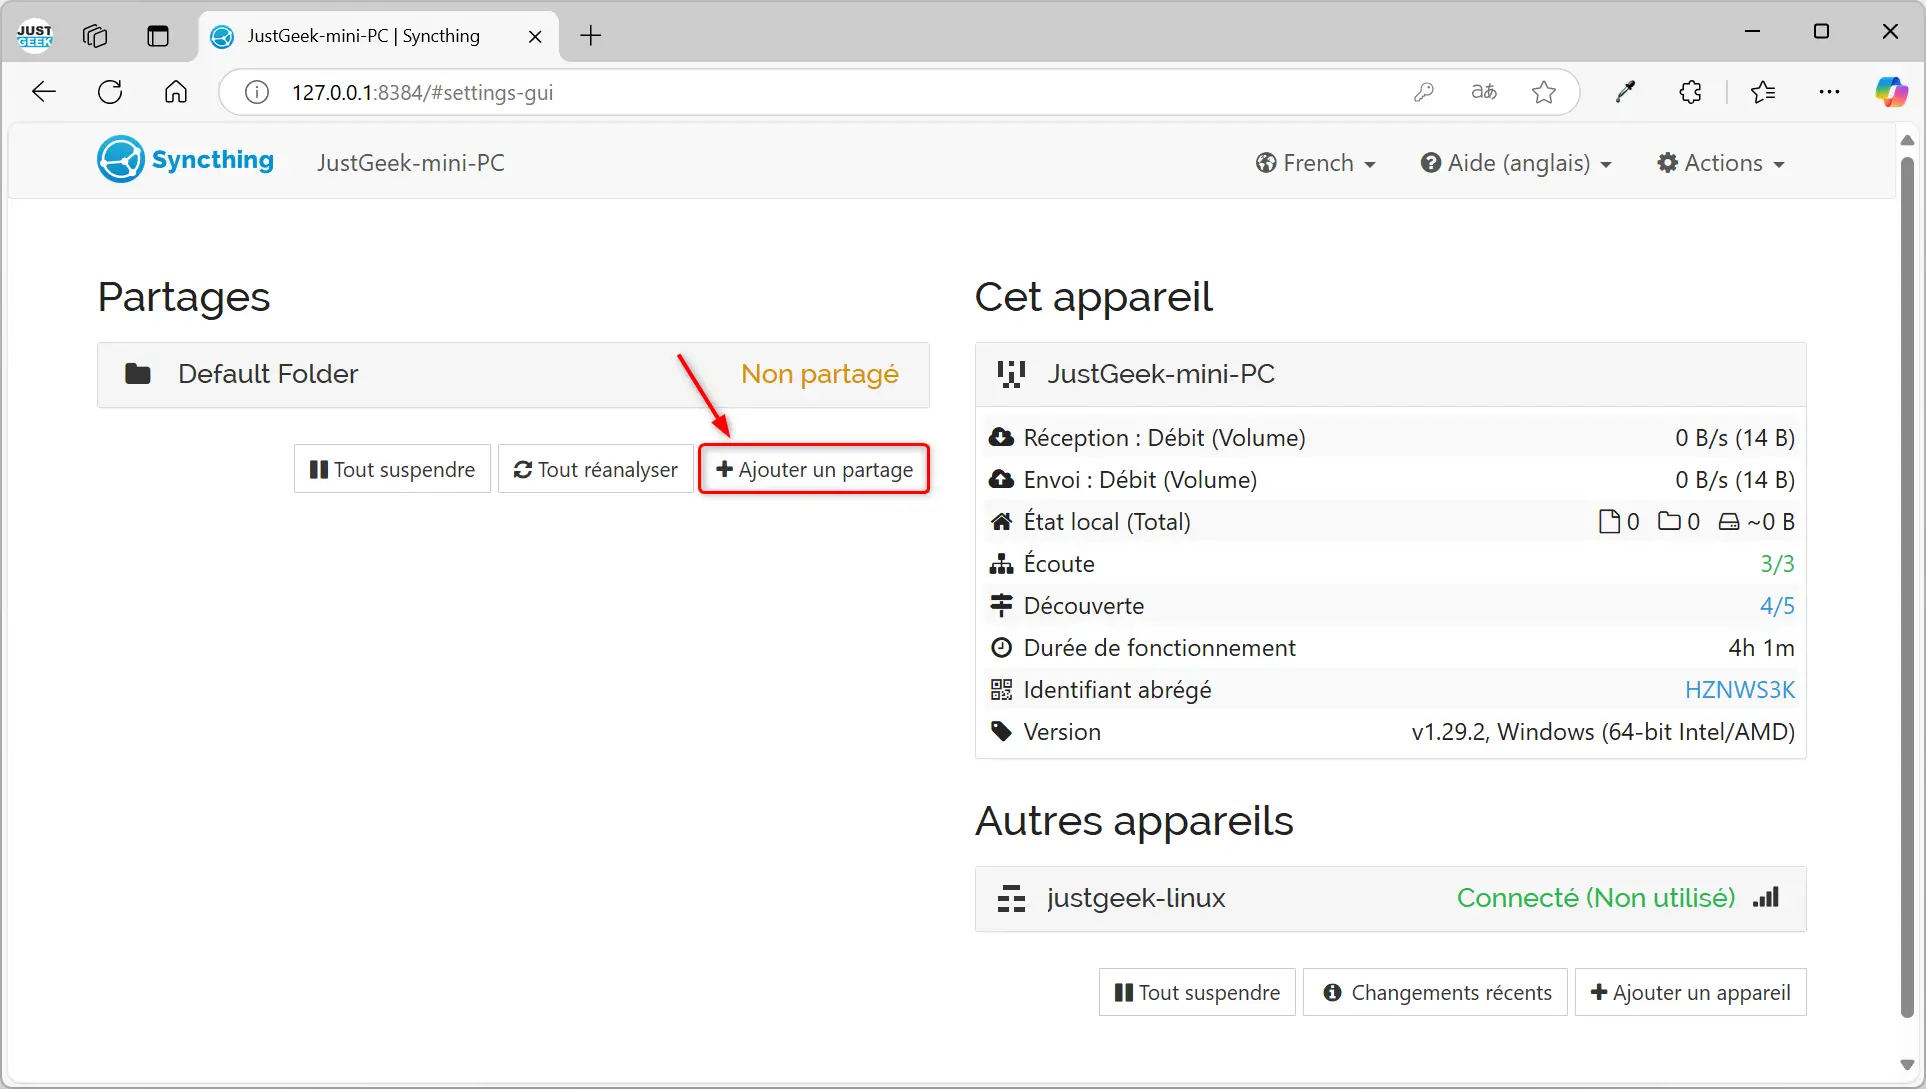Click the JustGeek-mini-PC device identicon
1926x1089 pixels.
click(x=1011, y=374)
